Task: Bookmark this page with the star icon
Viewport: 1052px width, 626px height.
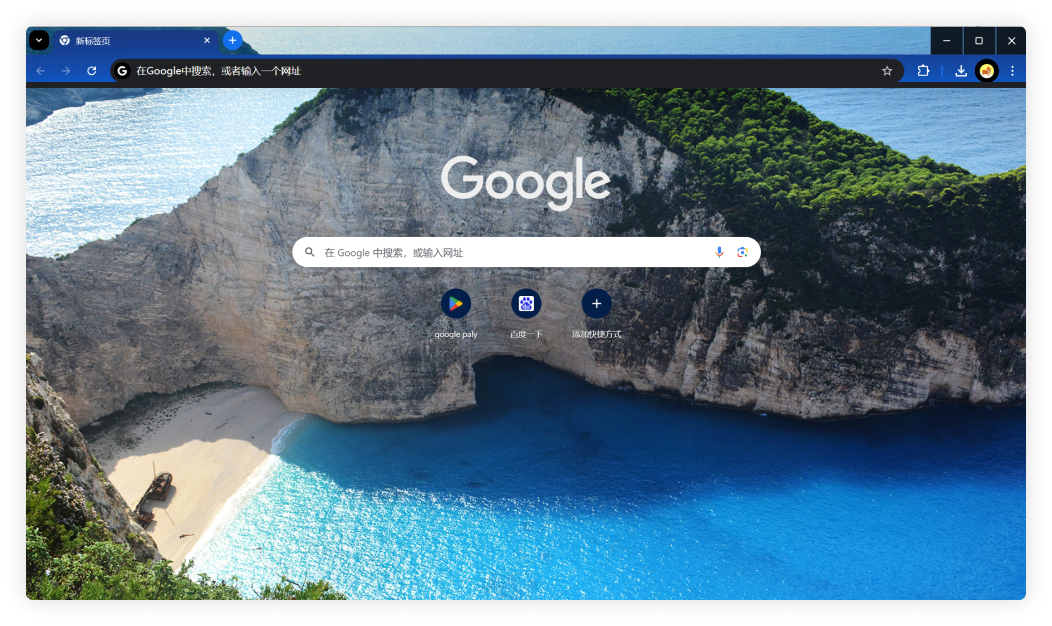Action: (x=886, y=71)
